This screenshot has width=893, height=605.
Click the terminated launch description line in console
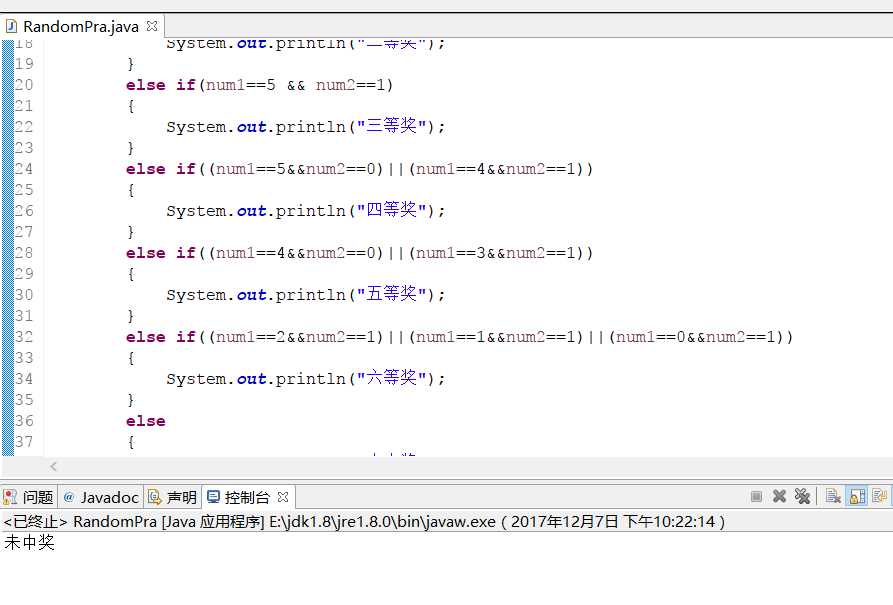coord(364,521)
